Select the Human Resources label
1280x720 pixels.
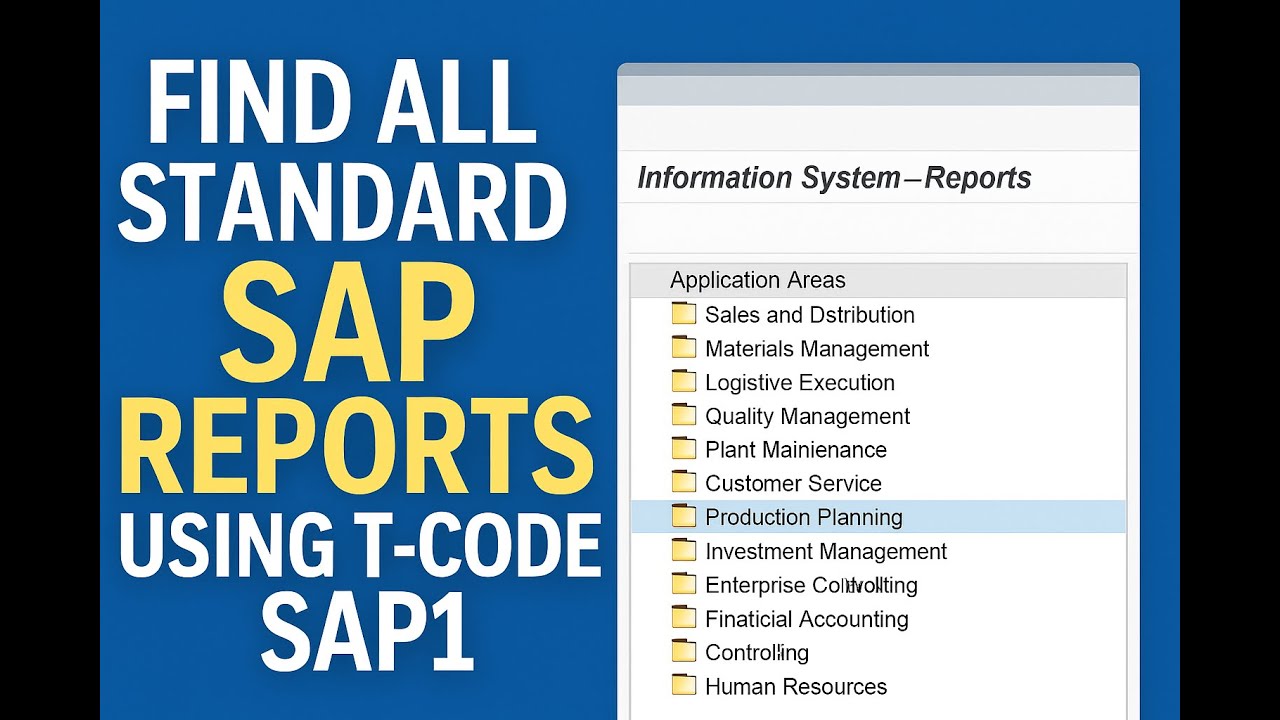[x=796, y=687]
